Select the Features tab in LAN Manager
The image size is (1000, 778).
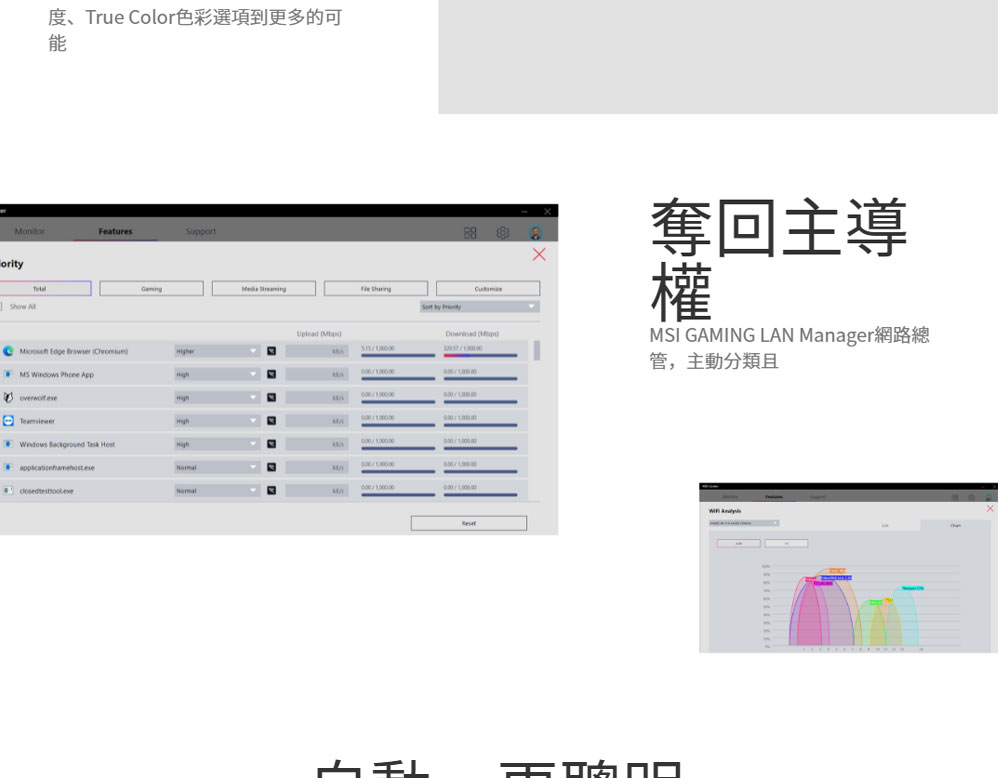click(115, 231)
